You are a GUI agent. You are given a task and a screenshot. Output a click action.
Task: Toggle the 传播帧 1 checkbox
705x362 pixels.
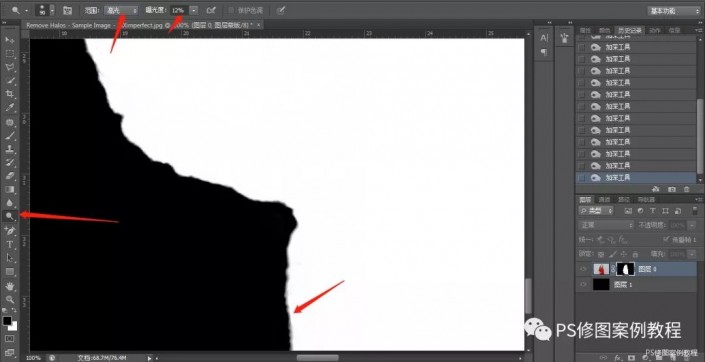(x=666, y=240)
